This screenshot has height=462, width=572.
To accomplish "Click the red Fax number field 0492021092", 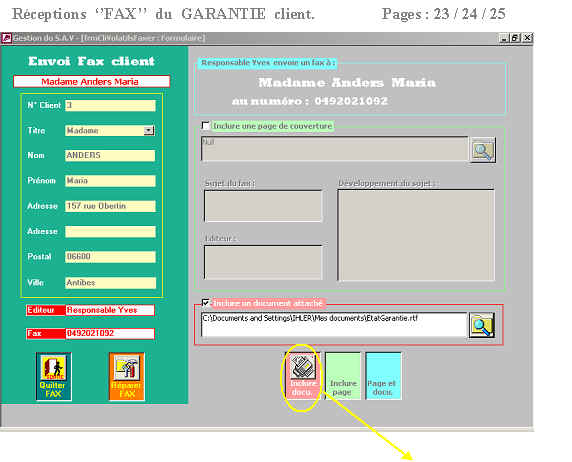I will pos(110,334).
